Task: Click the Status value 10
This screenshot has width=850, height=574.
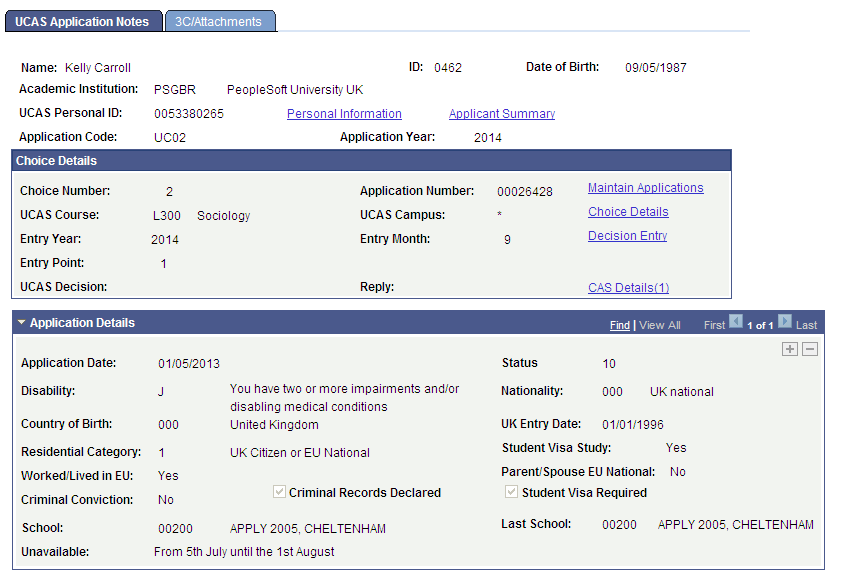Action: click(609, 364)
